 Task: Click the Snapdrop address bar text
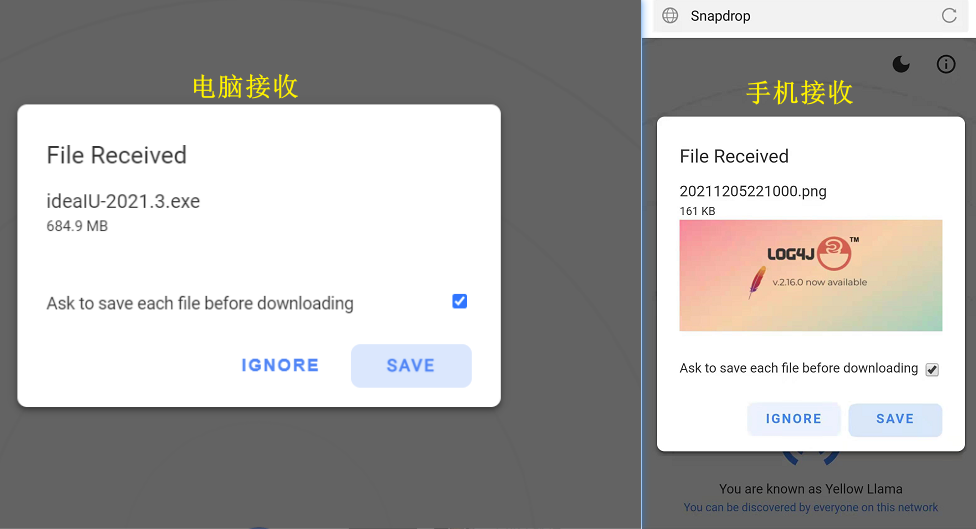(x=720, y=16)
